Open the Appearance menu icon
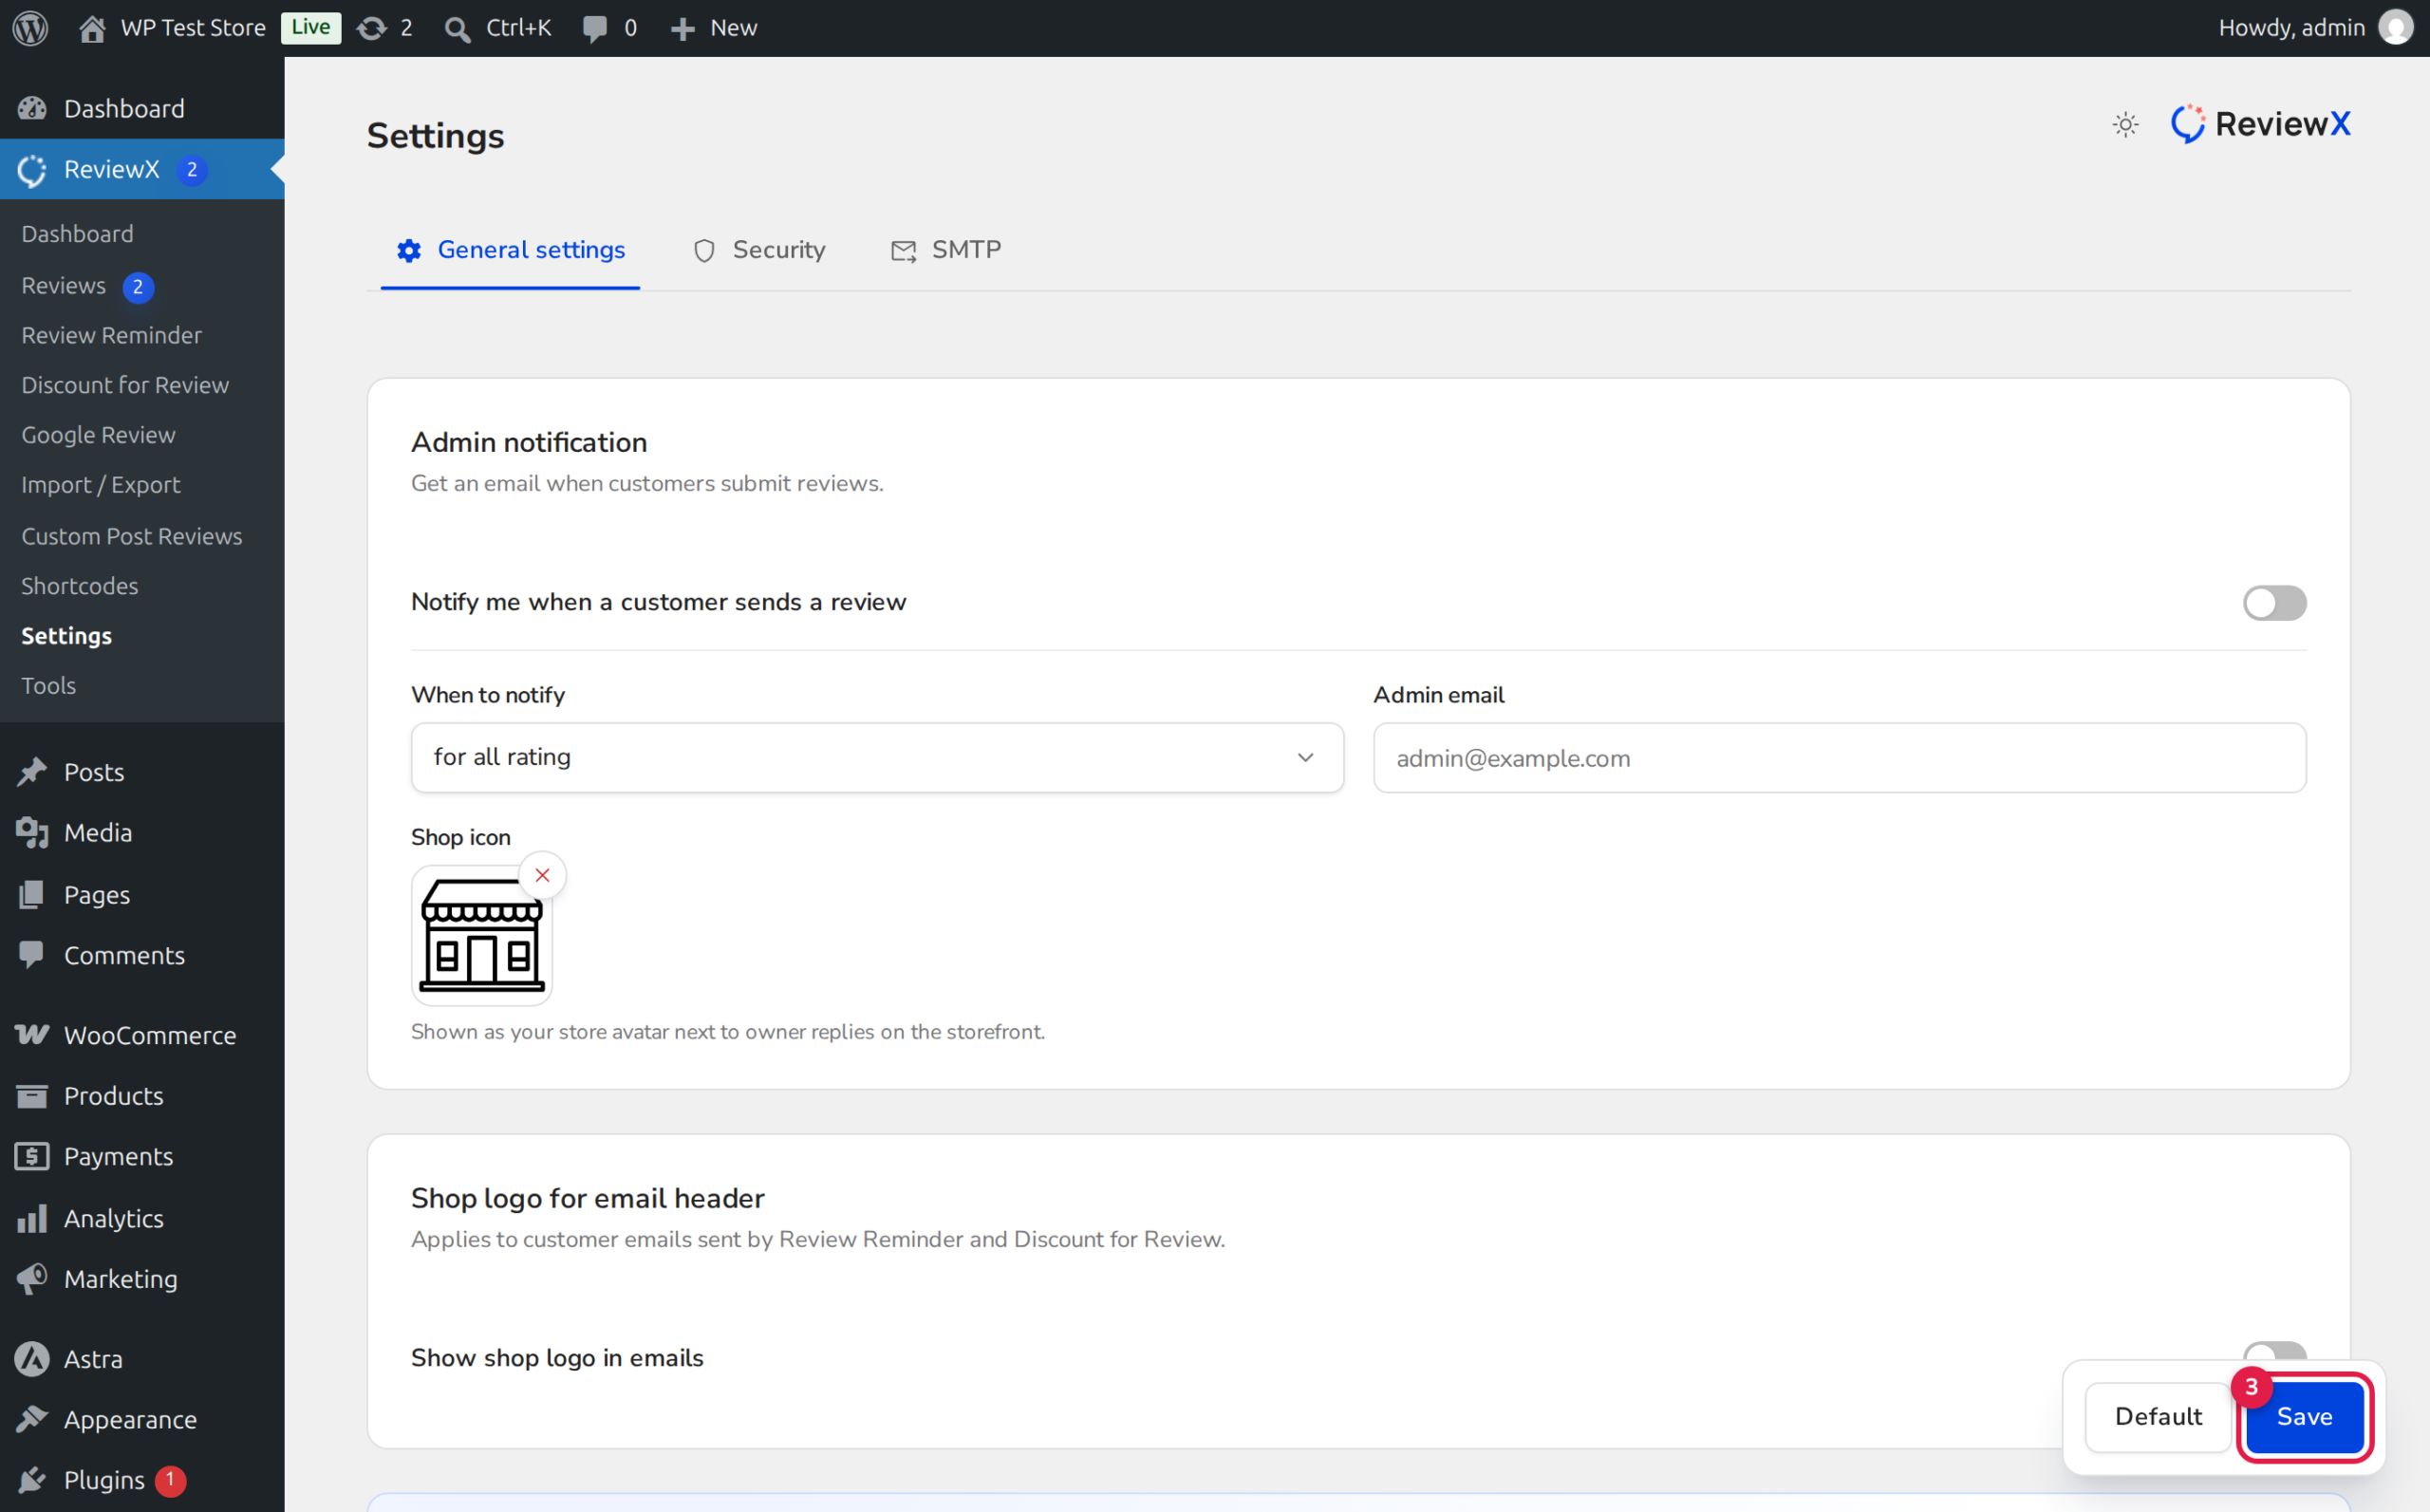This screenshot has height=1512, width=2430. click(x=32, y=1419)
